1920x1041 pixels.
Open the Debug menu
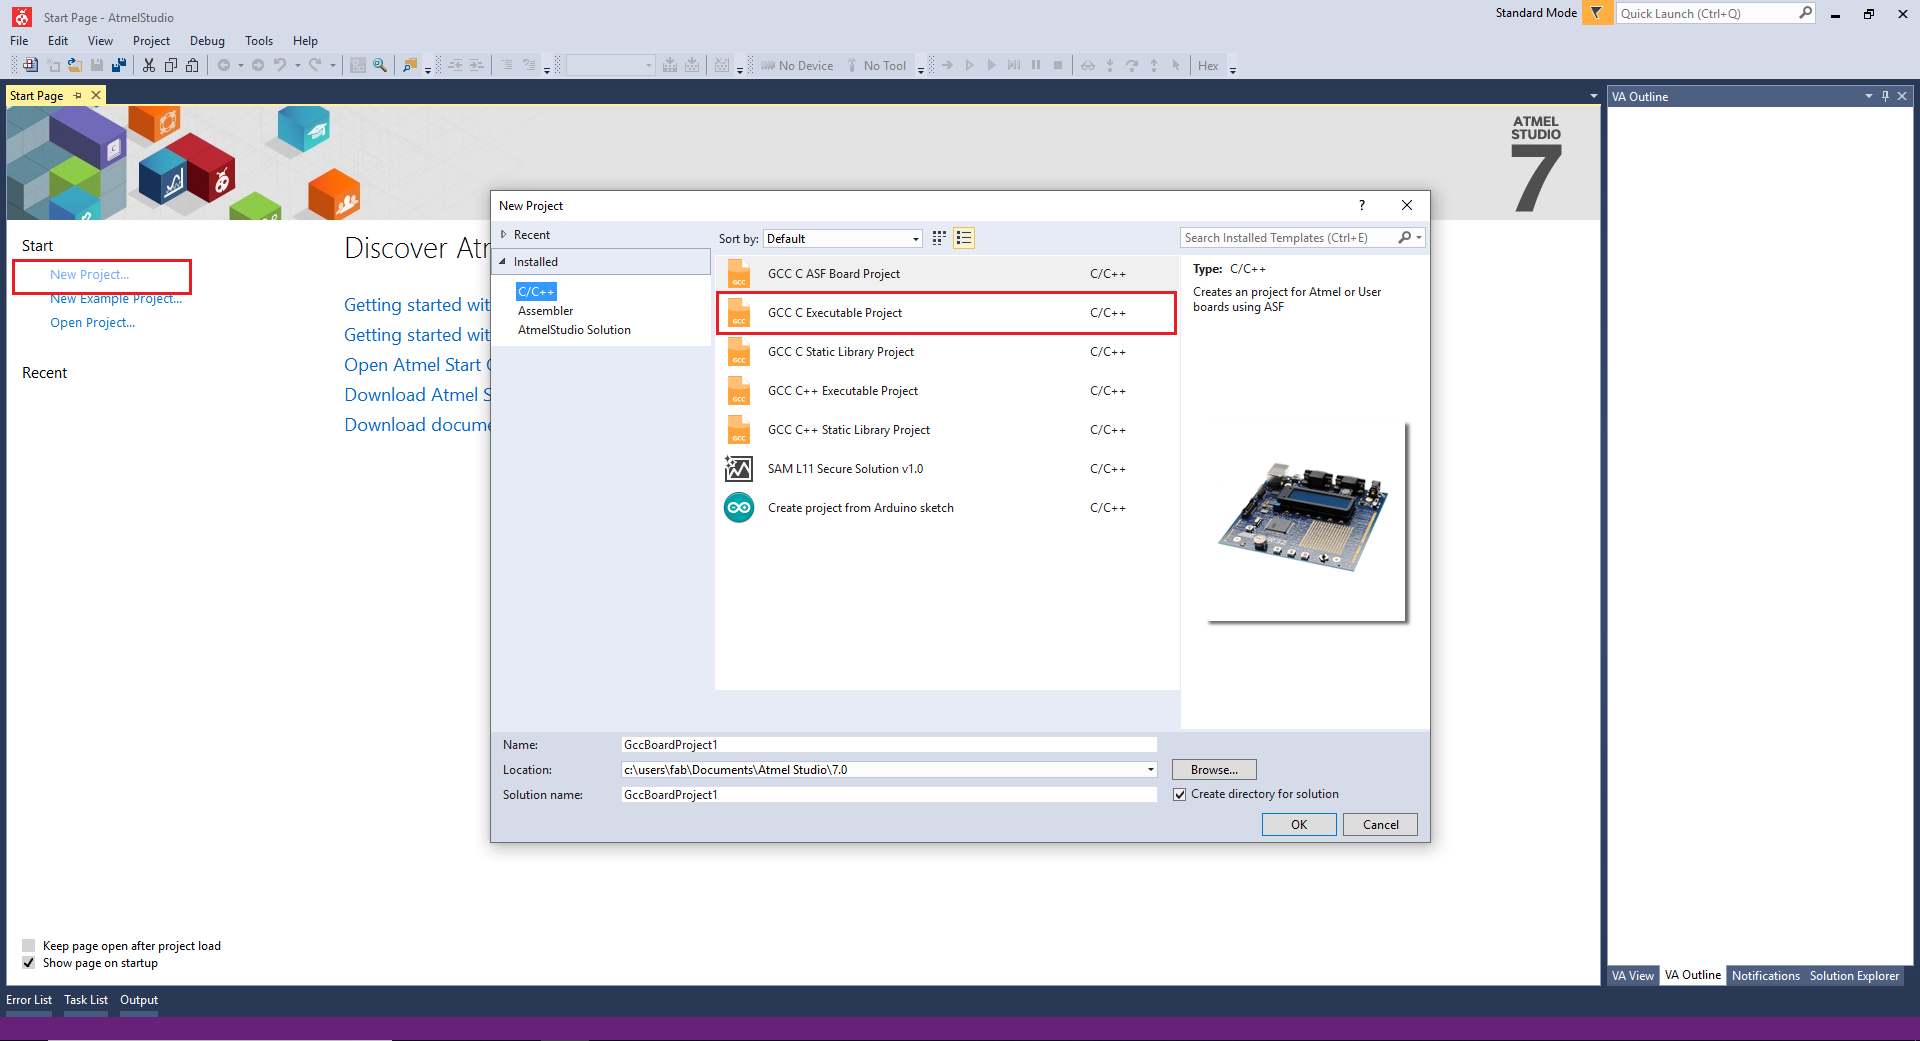207,41
